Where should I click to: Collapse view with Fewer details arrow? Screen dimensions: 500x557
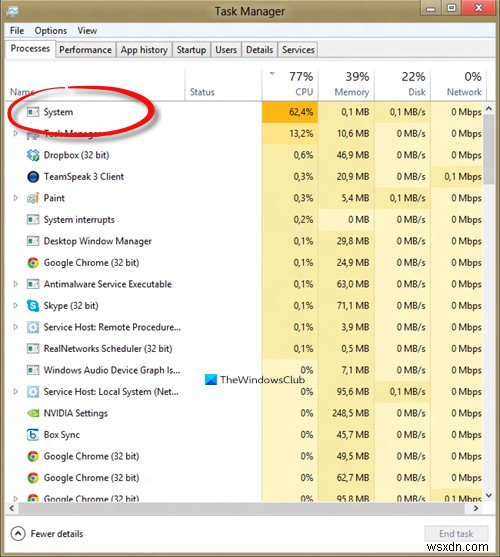[x=18, y=534]
